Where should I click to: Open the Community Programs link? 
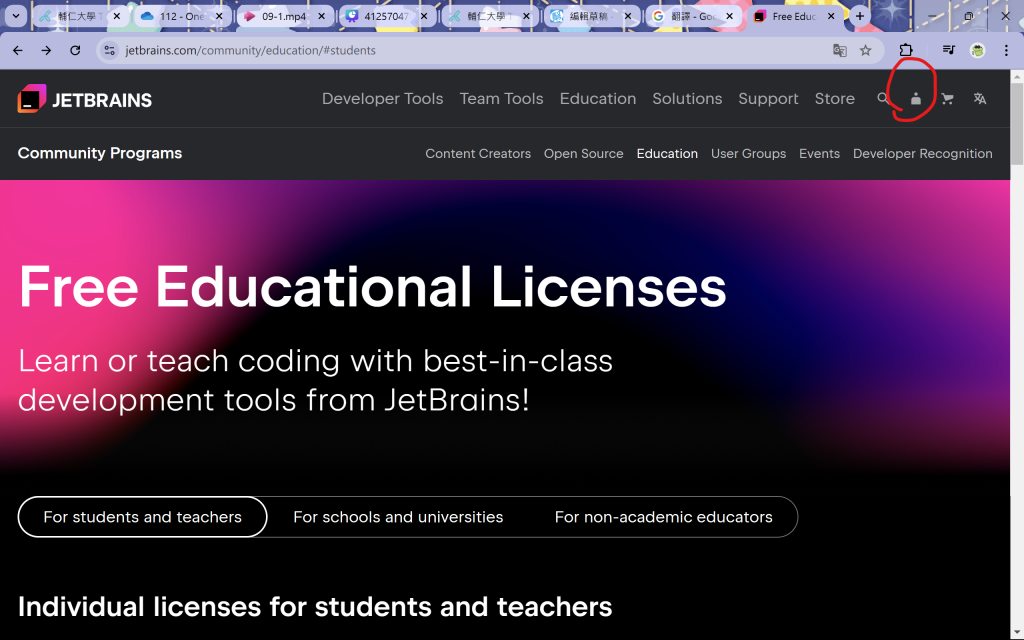100,153
